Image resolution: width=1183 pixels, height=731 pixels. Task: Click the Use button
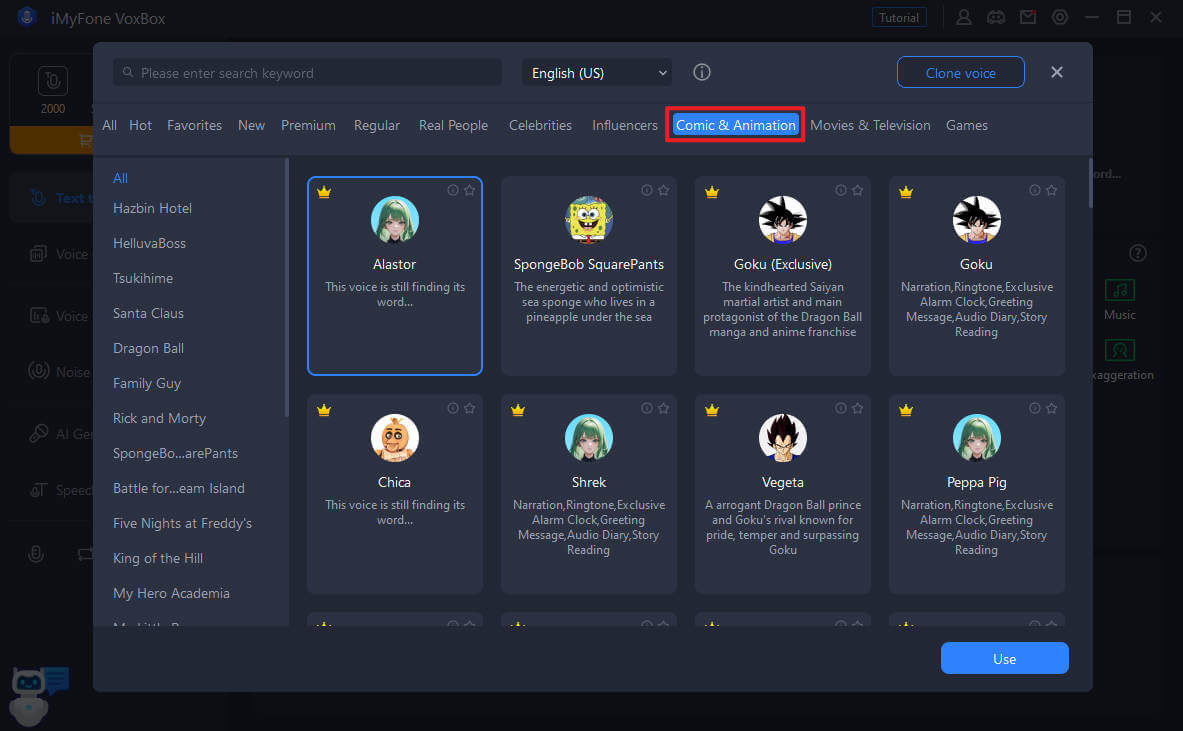(x=1004, y=658)
